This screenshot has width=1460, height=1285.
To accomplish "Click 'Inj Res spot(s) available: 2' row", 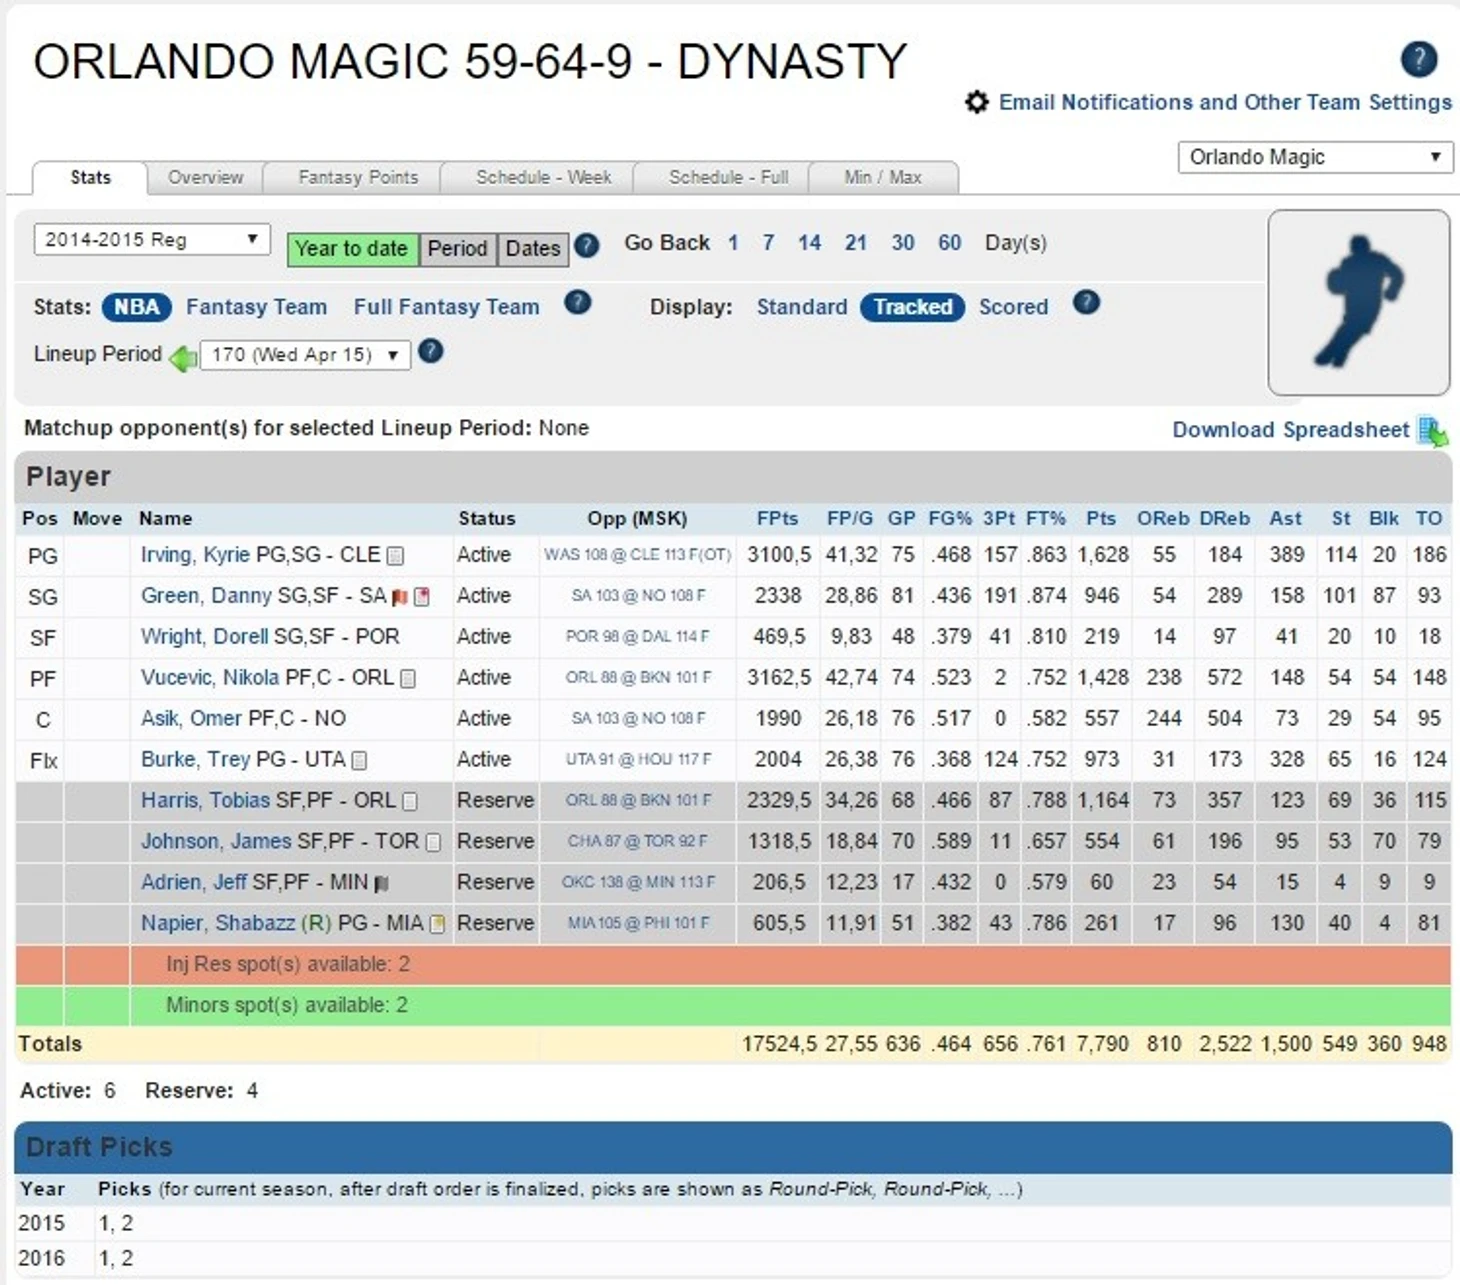I will (733, 965).
